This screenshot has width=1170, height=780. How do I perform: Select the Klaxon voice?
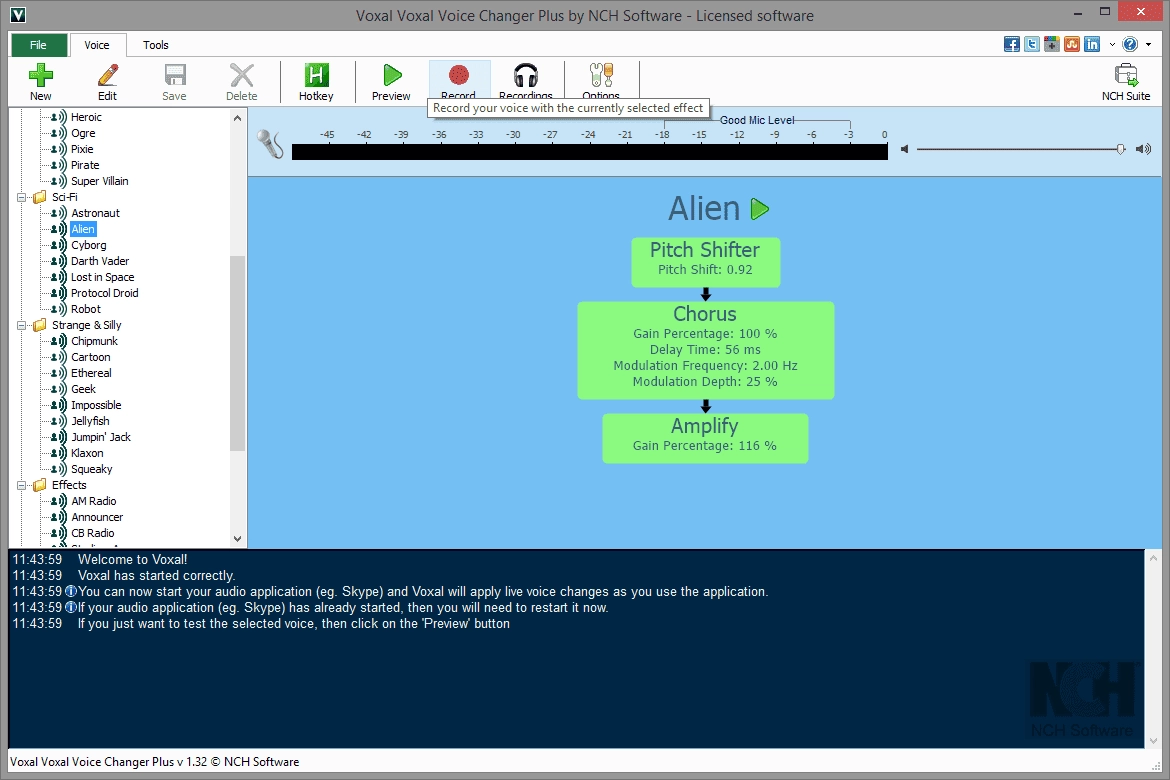tap(87, 454)
